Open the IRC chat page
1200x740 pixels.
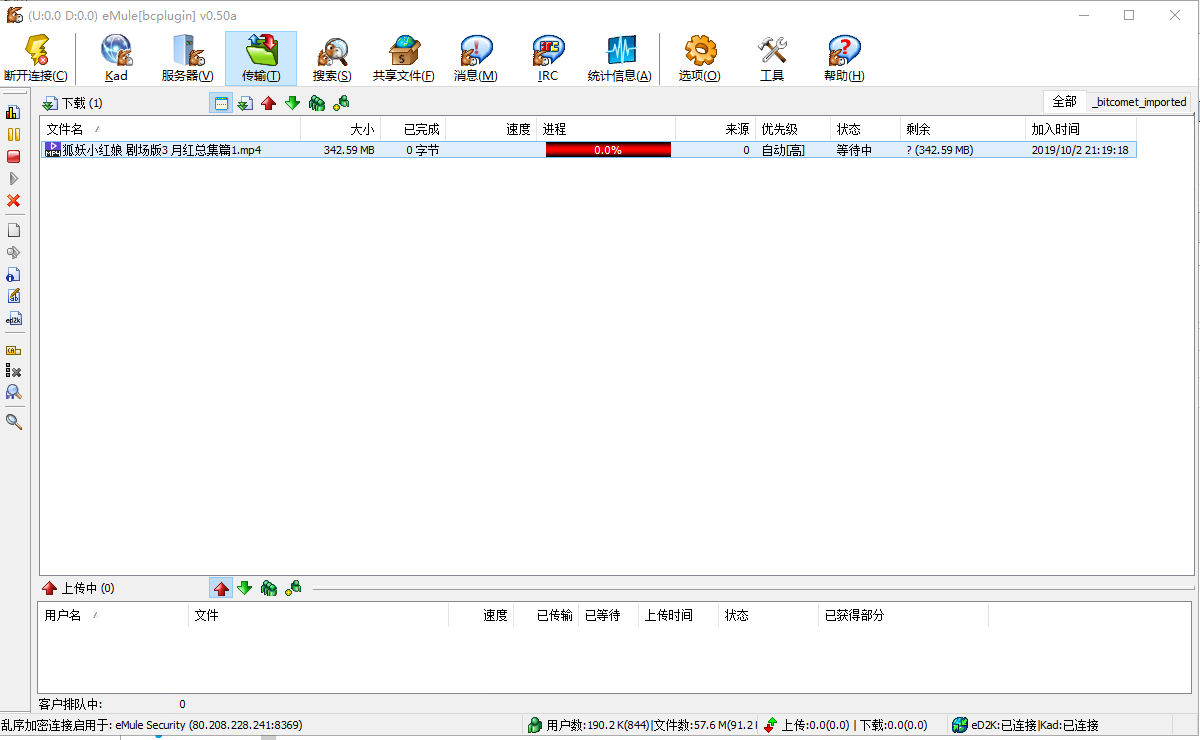(547, 58)
